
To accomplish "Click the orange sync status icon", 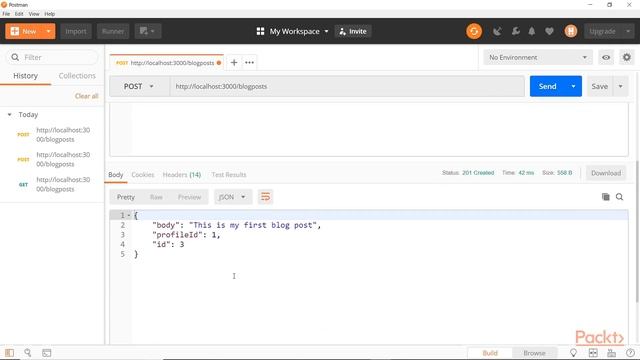I will pyautogui.click(x=474, y=31).
